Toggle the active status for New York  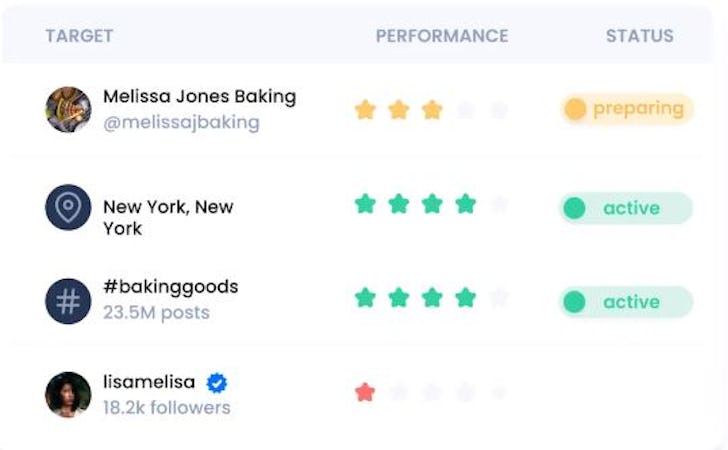(625, 208)
